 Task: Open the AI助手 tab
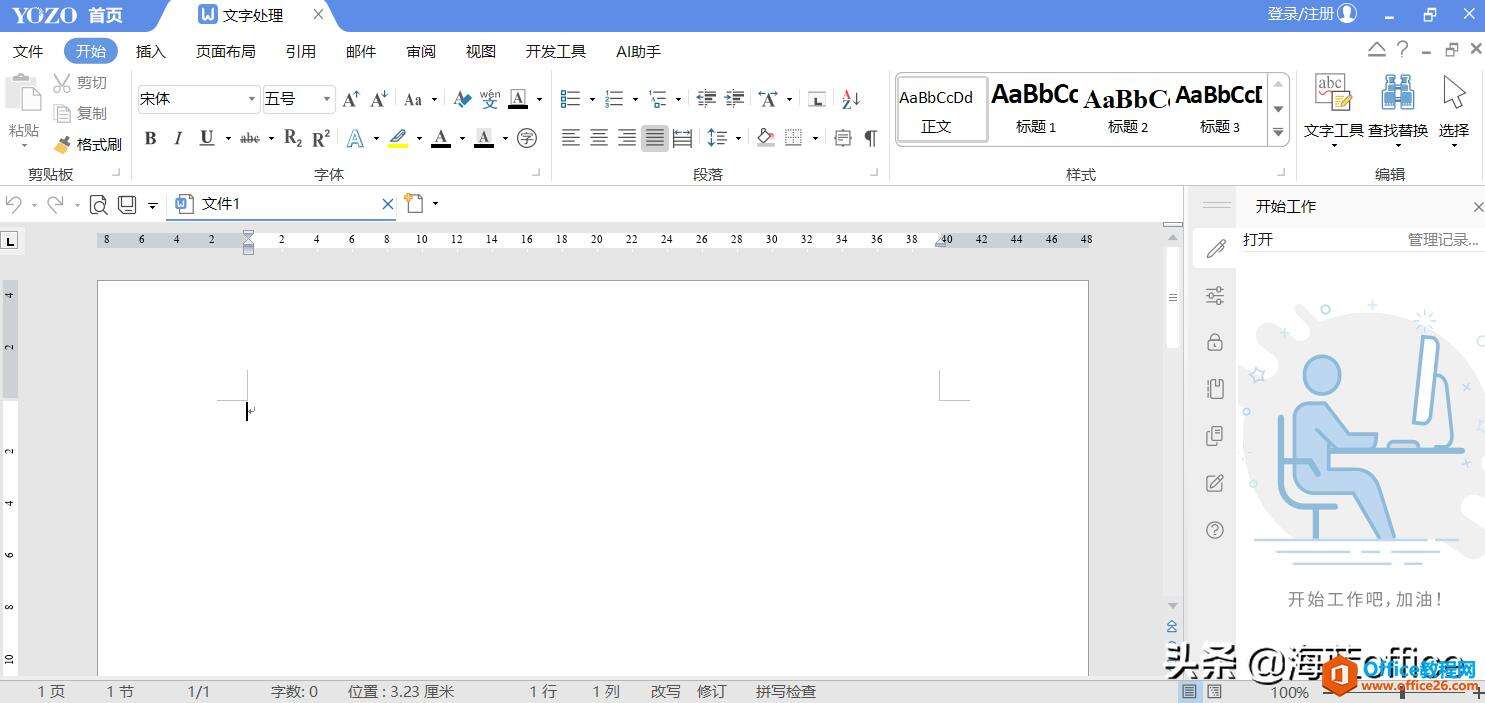pyautogui.click(x=638, y=51)
